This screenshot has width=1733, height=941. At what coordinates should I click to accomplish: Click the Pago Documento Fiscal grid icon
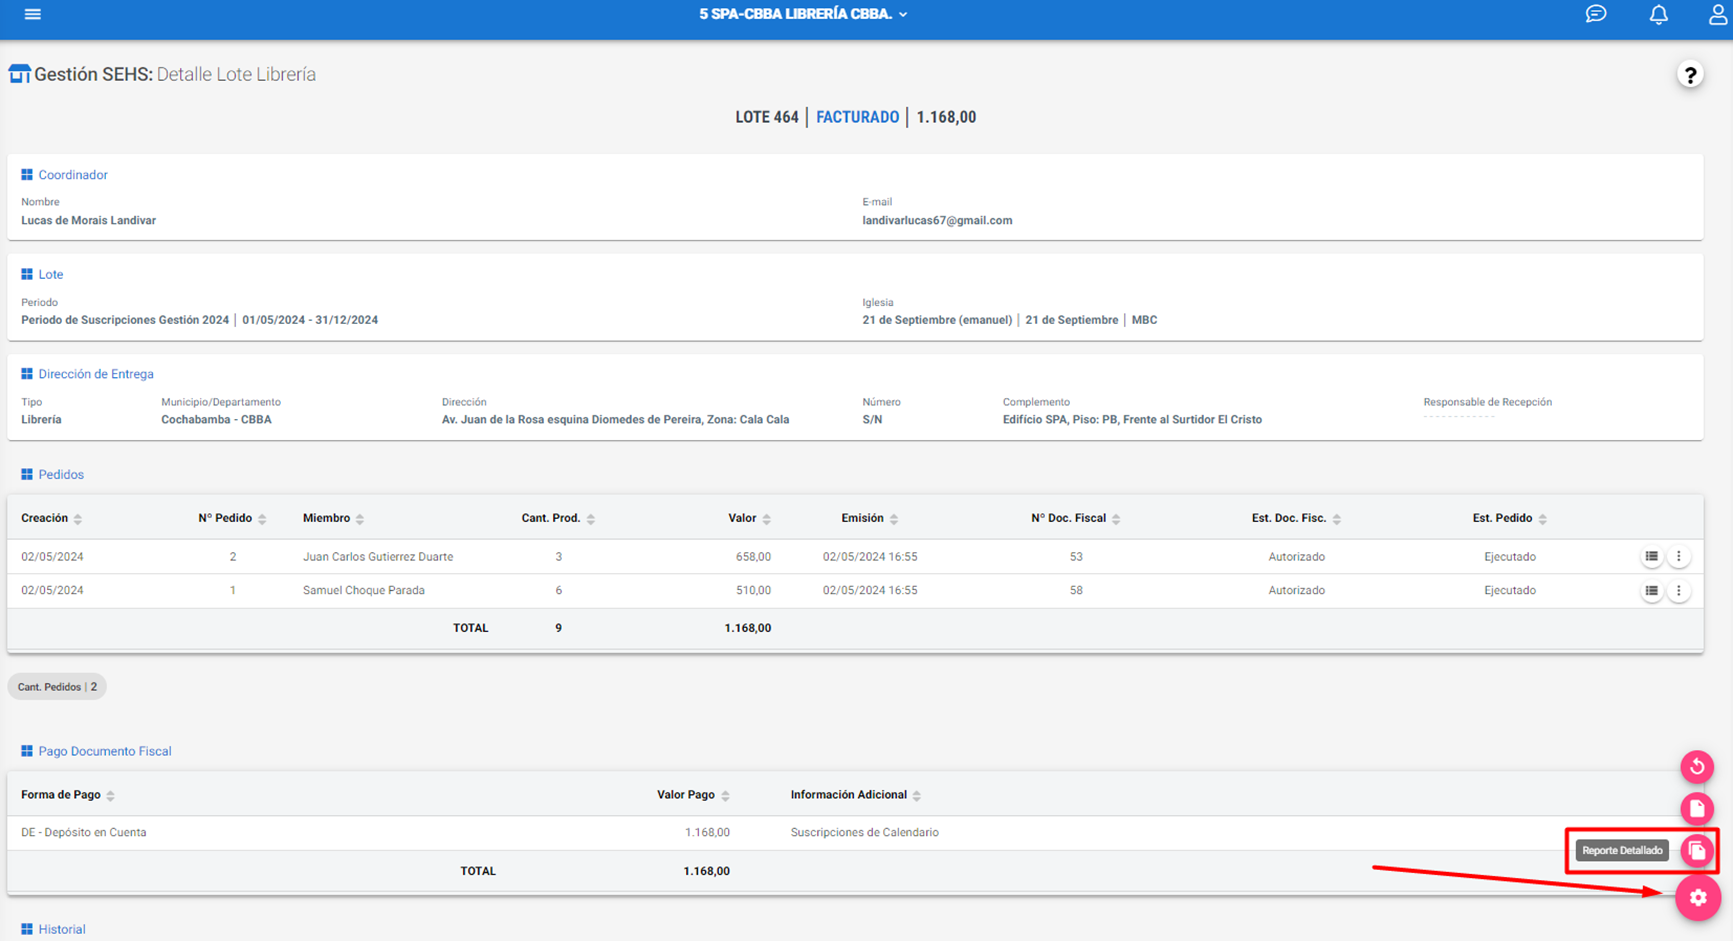coord(27,751)
